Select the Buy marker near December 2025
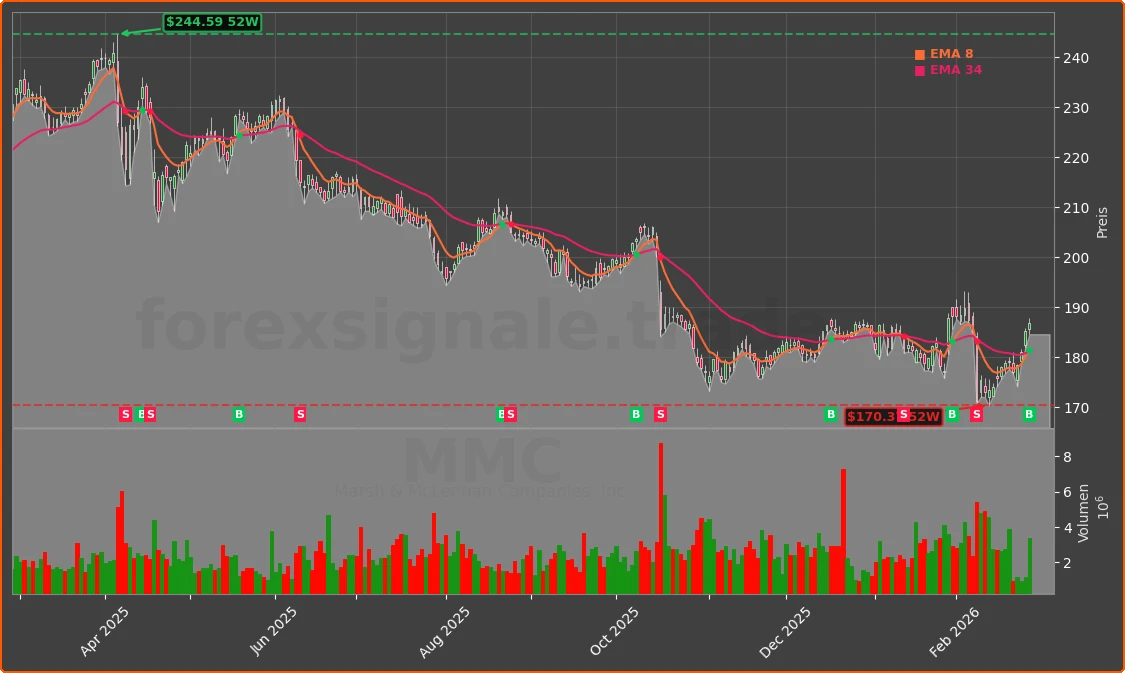 (x=829, y=414)
